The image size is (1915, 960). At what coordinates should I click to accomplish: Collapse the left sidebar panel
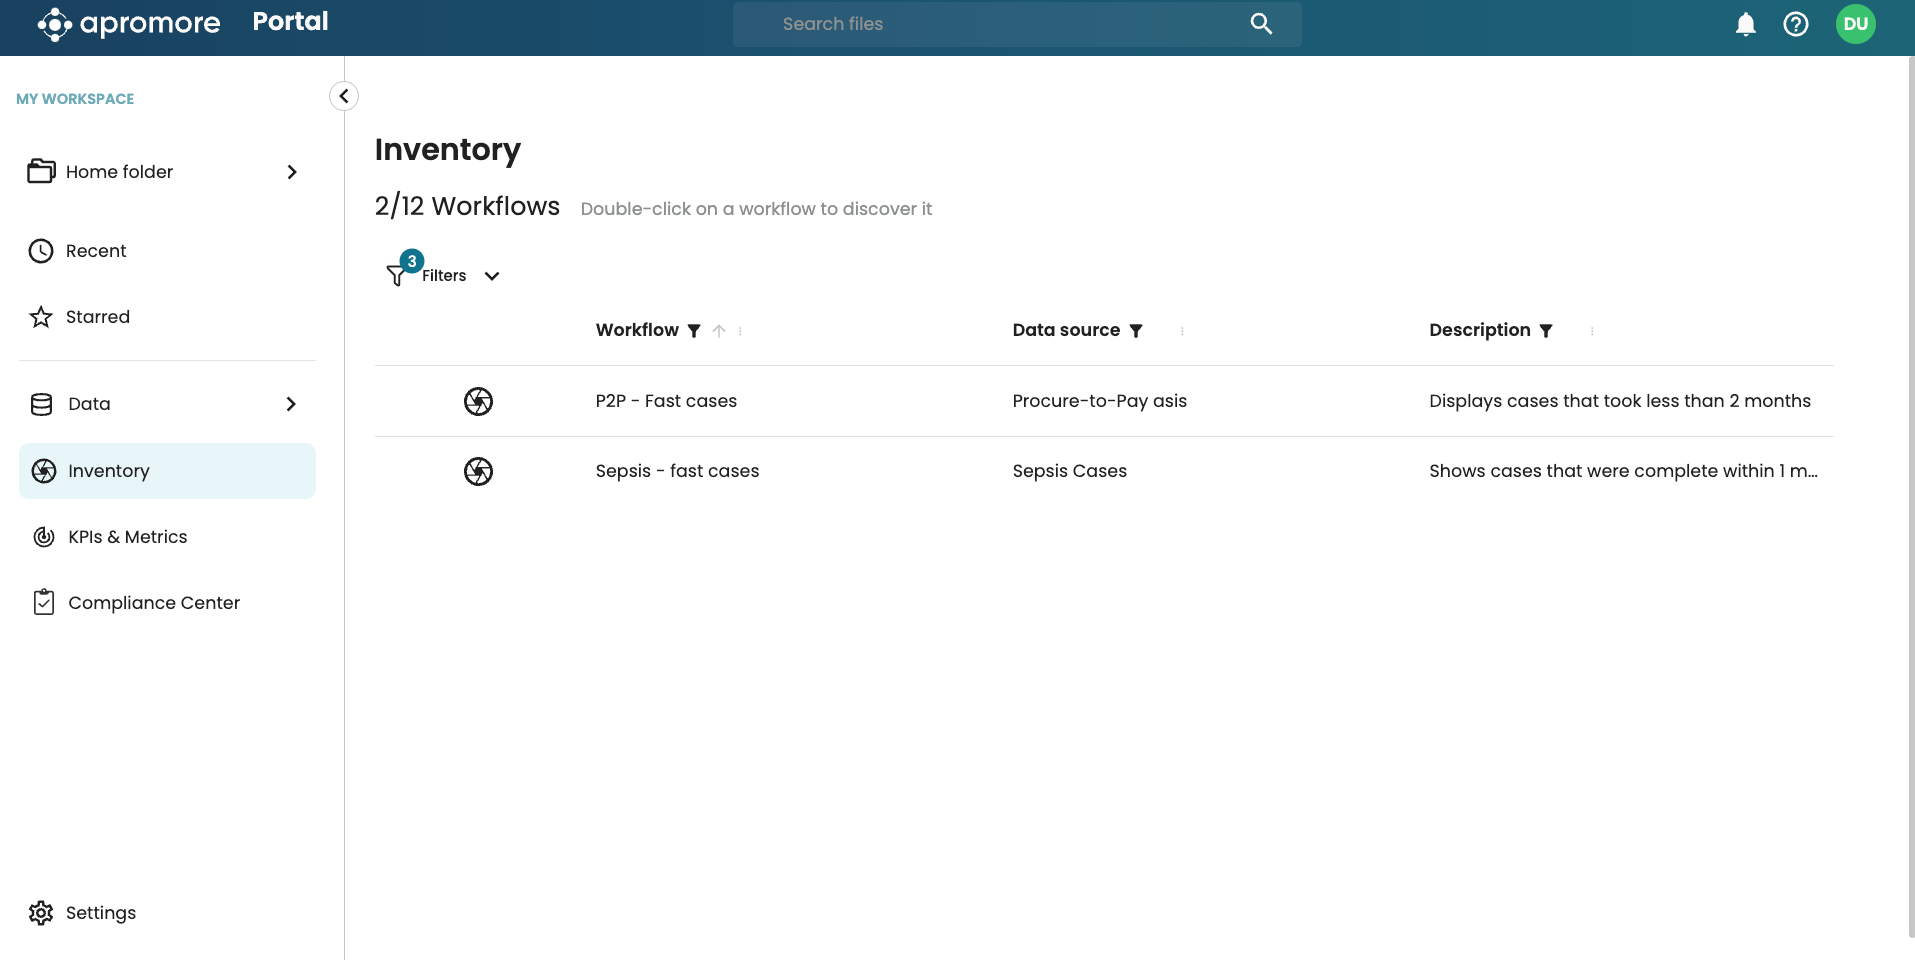(344, 96)
